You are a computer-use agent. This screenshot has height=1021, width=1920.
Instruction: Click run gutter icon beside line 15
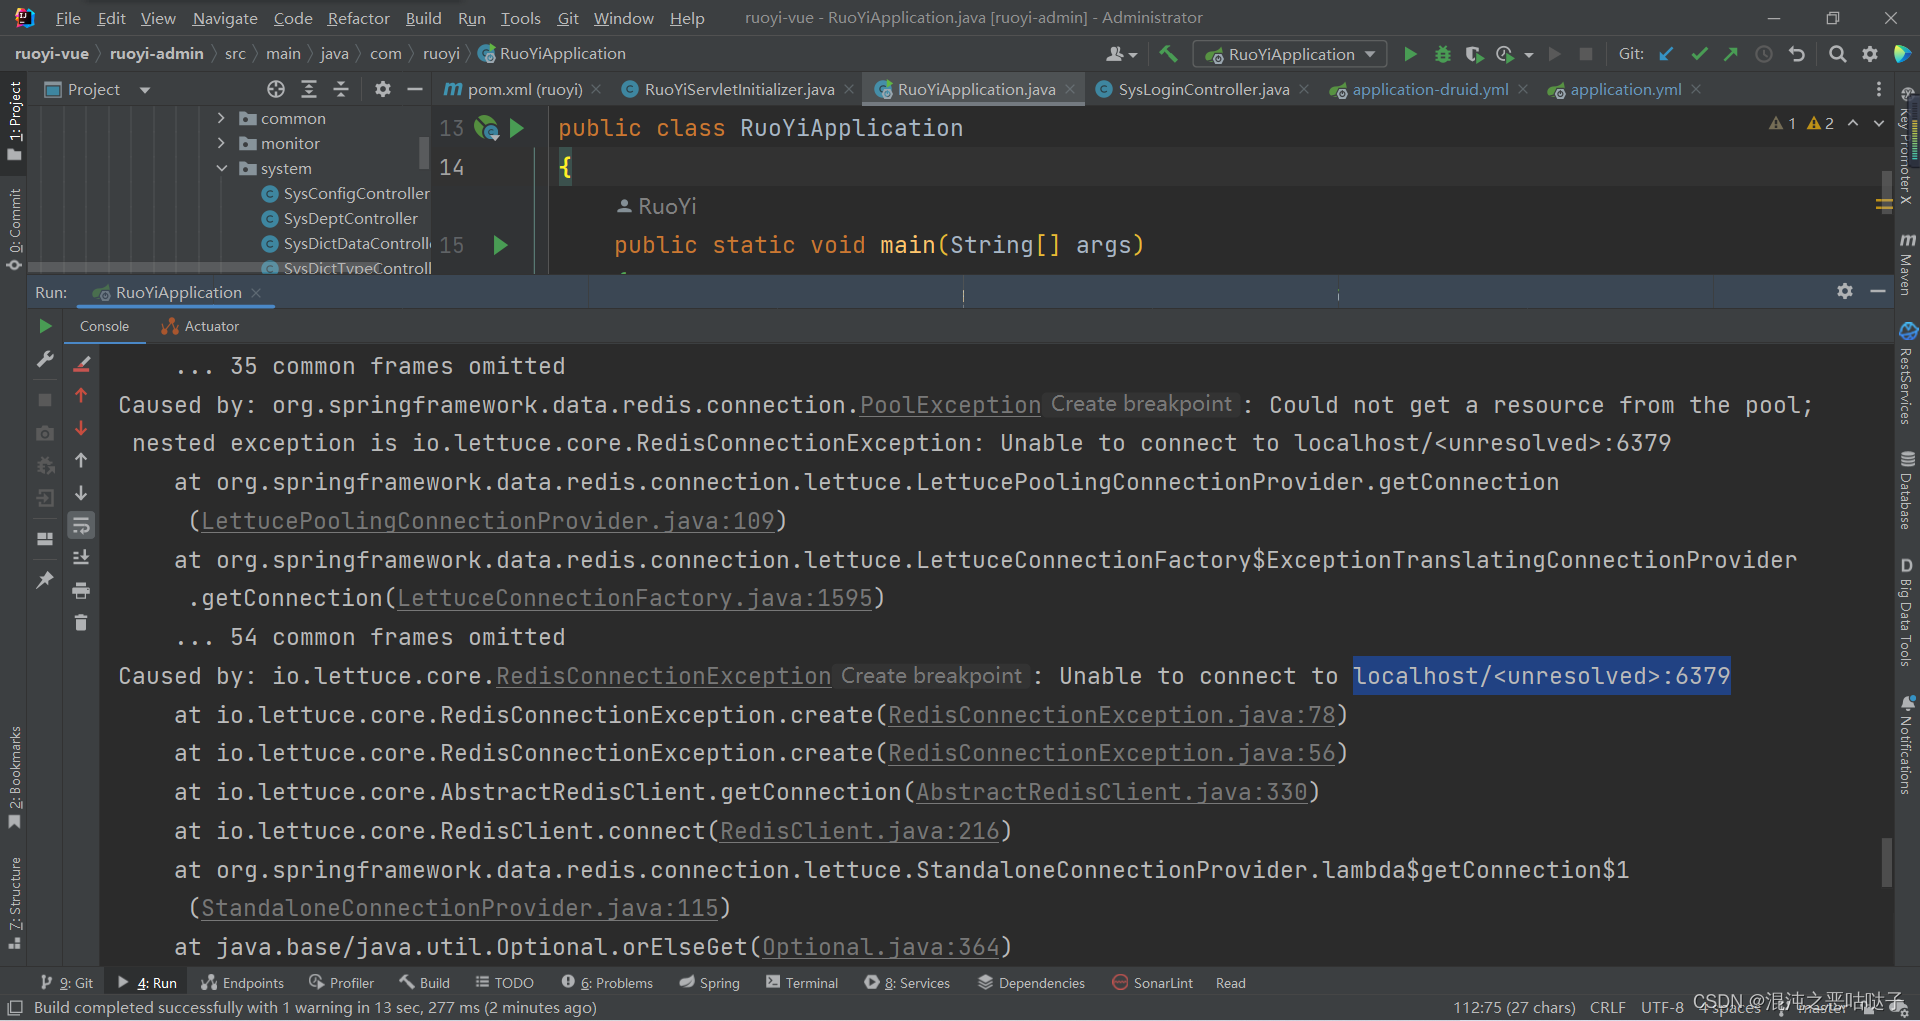[500, 245]
